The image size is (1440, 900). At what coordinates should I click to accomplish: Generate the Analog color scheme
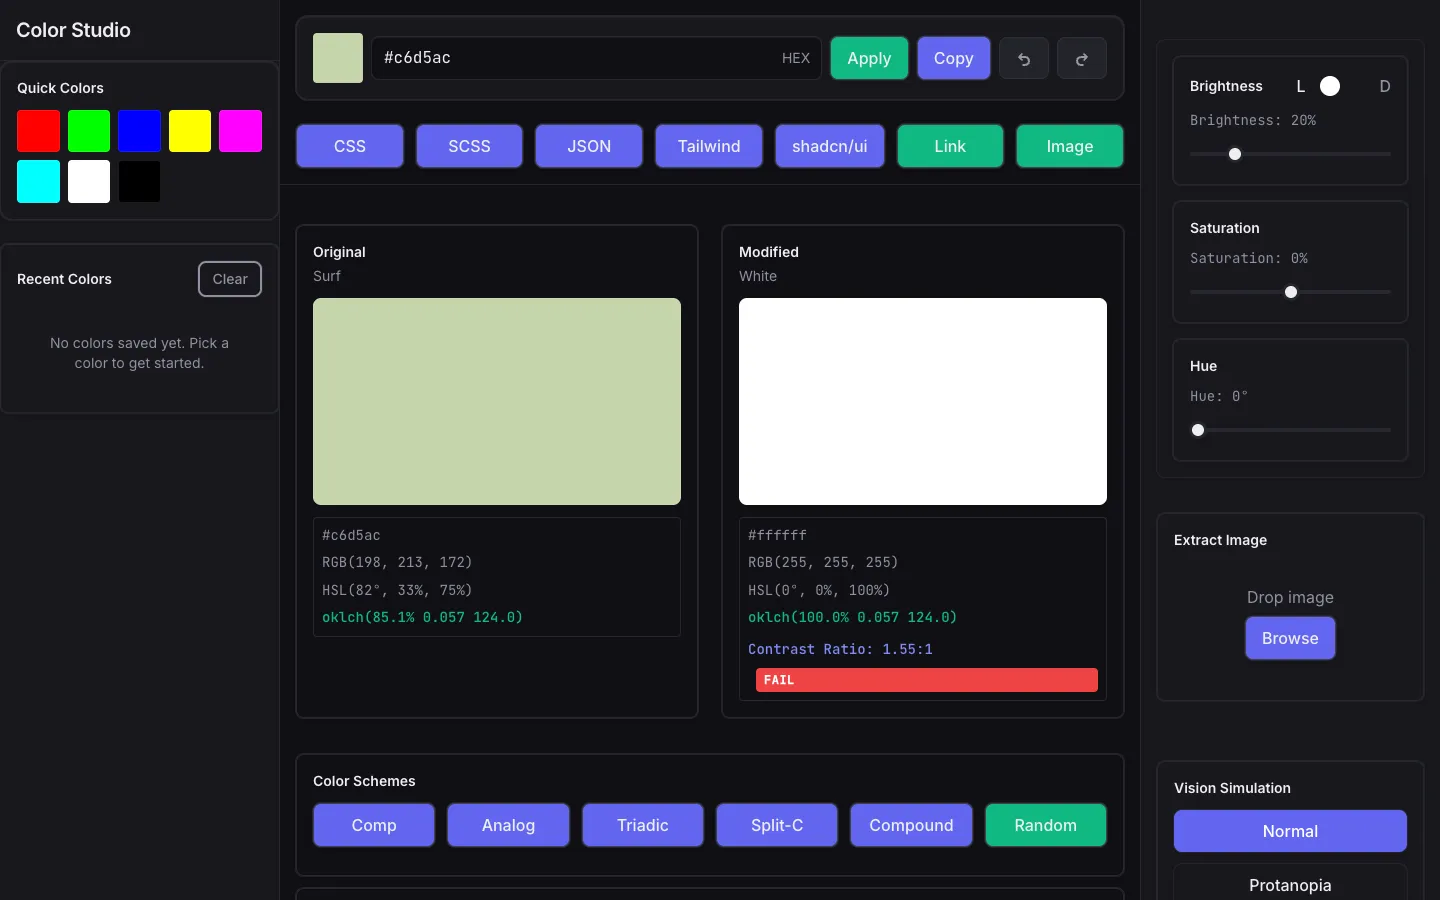pyautogui.click(x=508, y=825)
